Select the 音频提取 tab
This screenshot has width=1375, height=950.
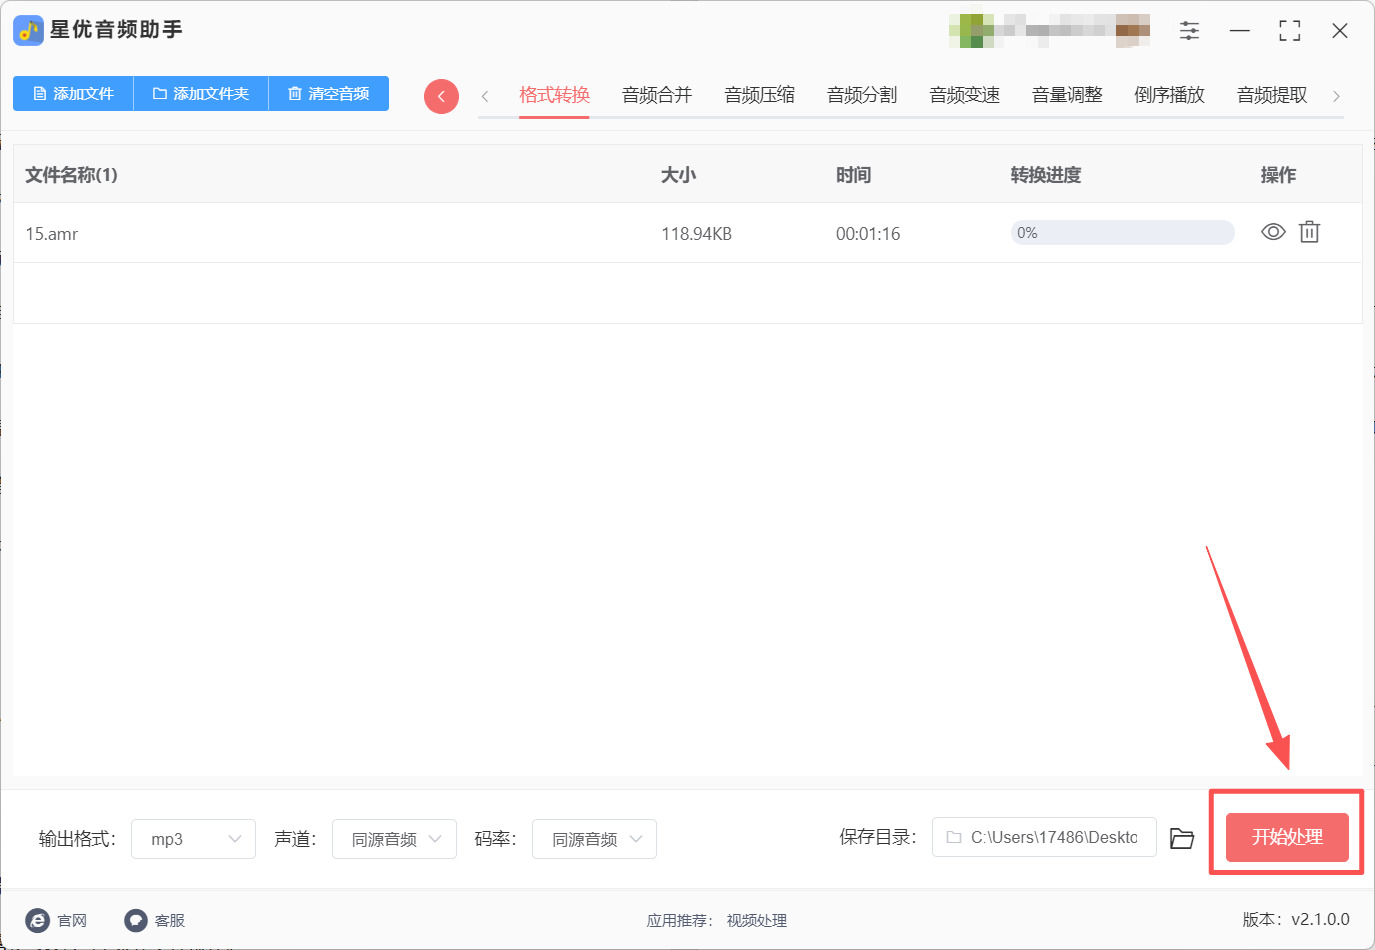(x=1271, y=94)
